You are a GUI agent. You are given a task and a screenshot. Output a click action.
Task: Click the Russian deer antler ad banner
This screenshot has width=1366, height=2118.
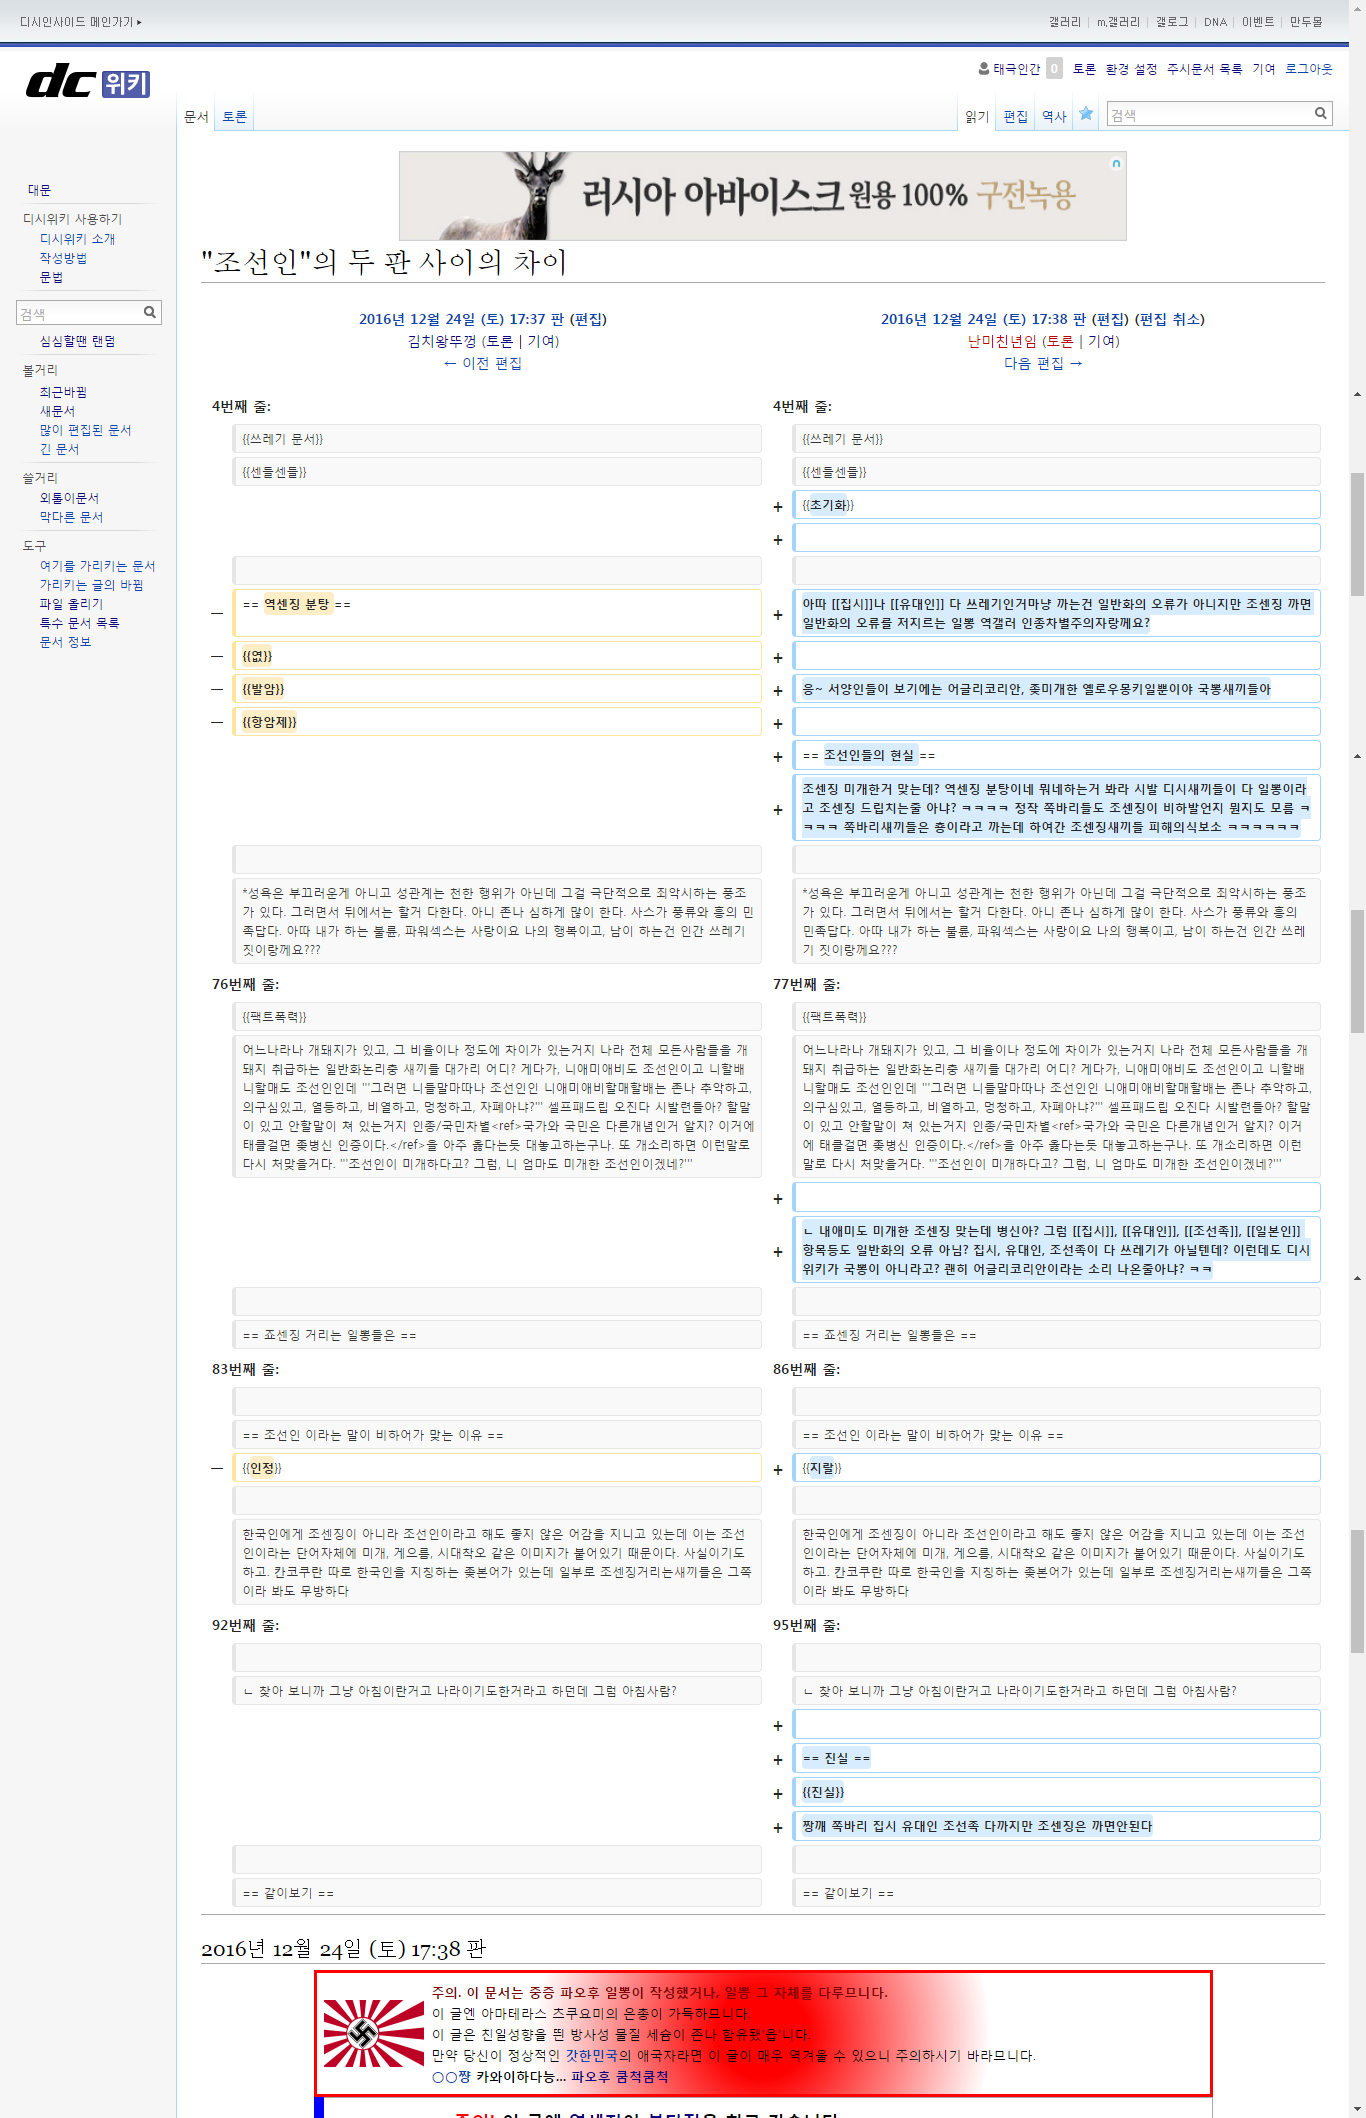(762, 196)
